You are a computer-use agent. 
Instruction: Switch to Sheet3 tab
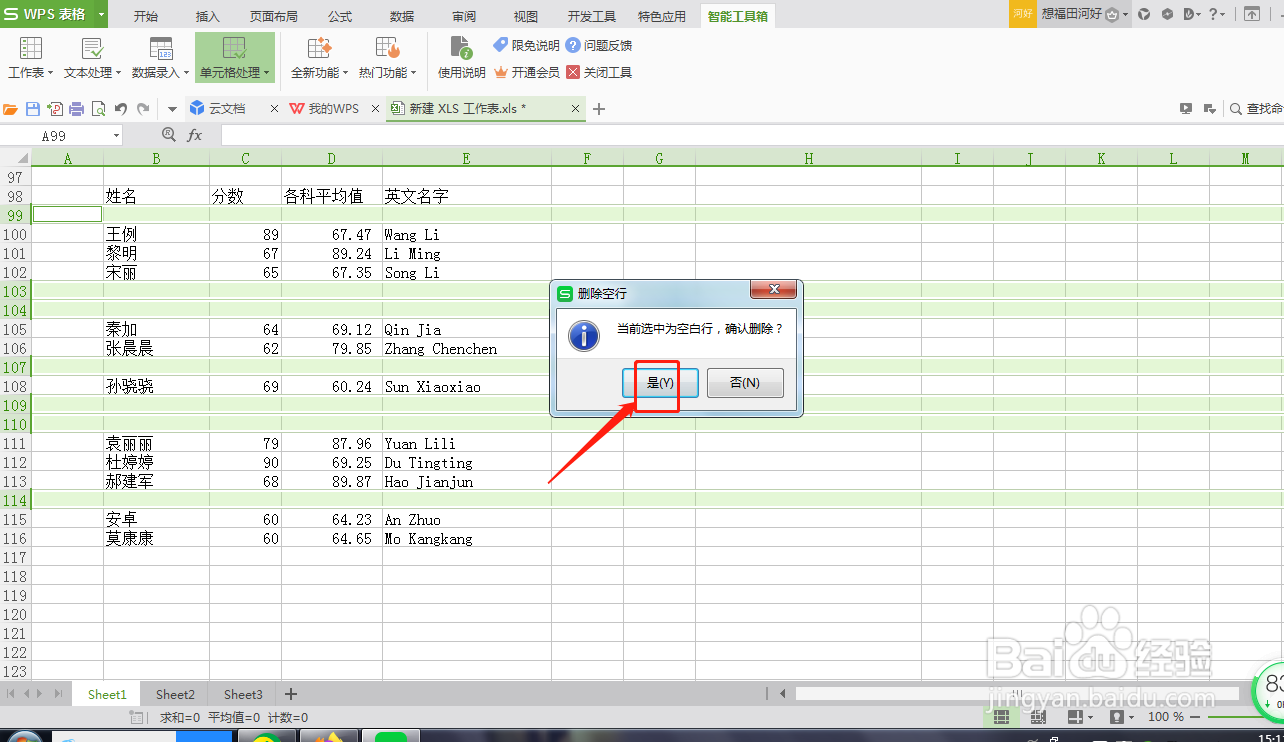point(243,694)
